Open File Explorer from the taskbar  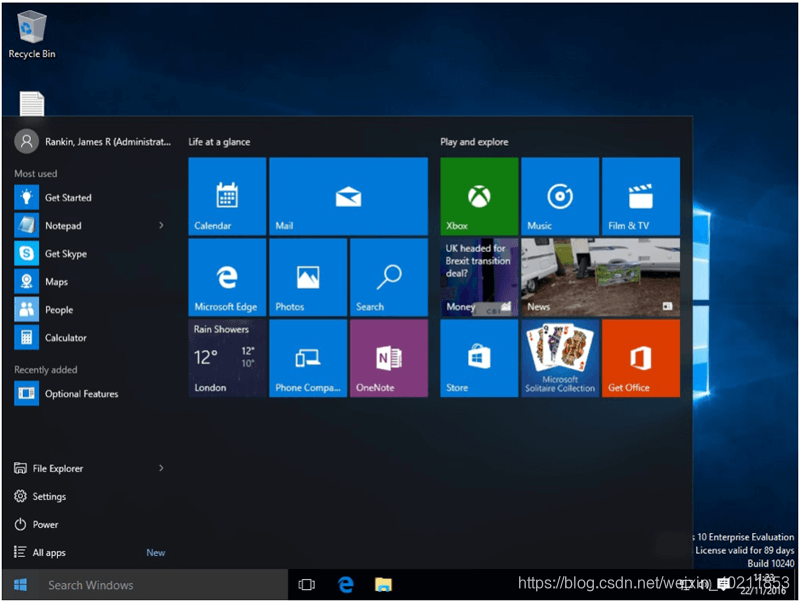point(383,585)
